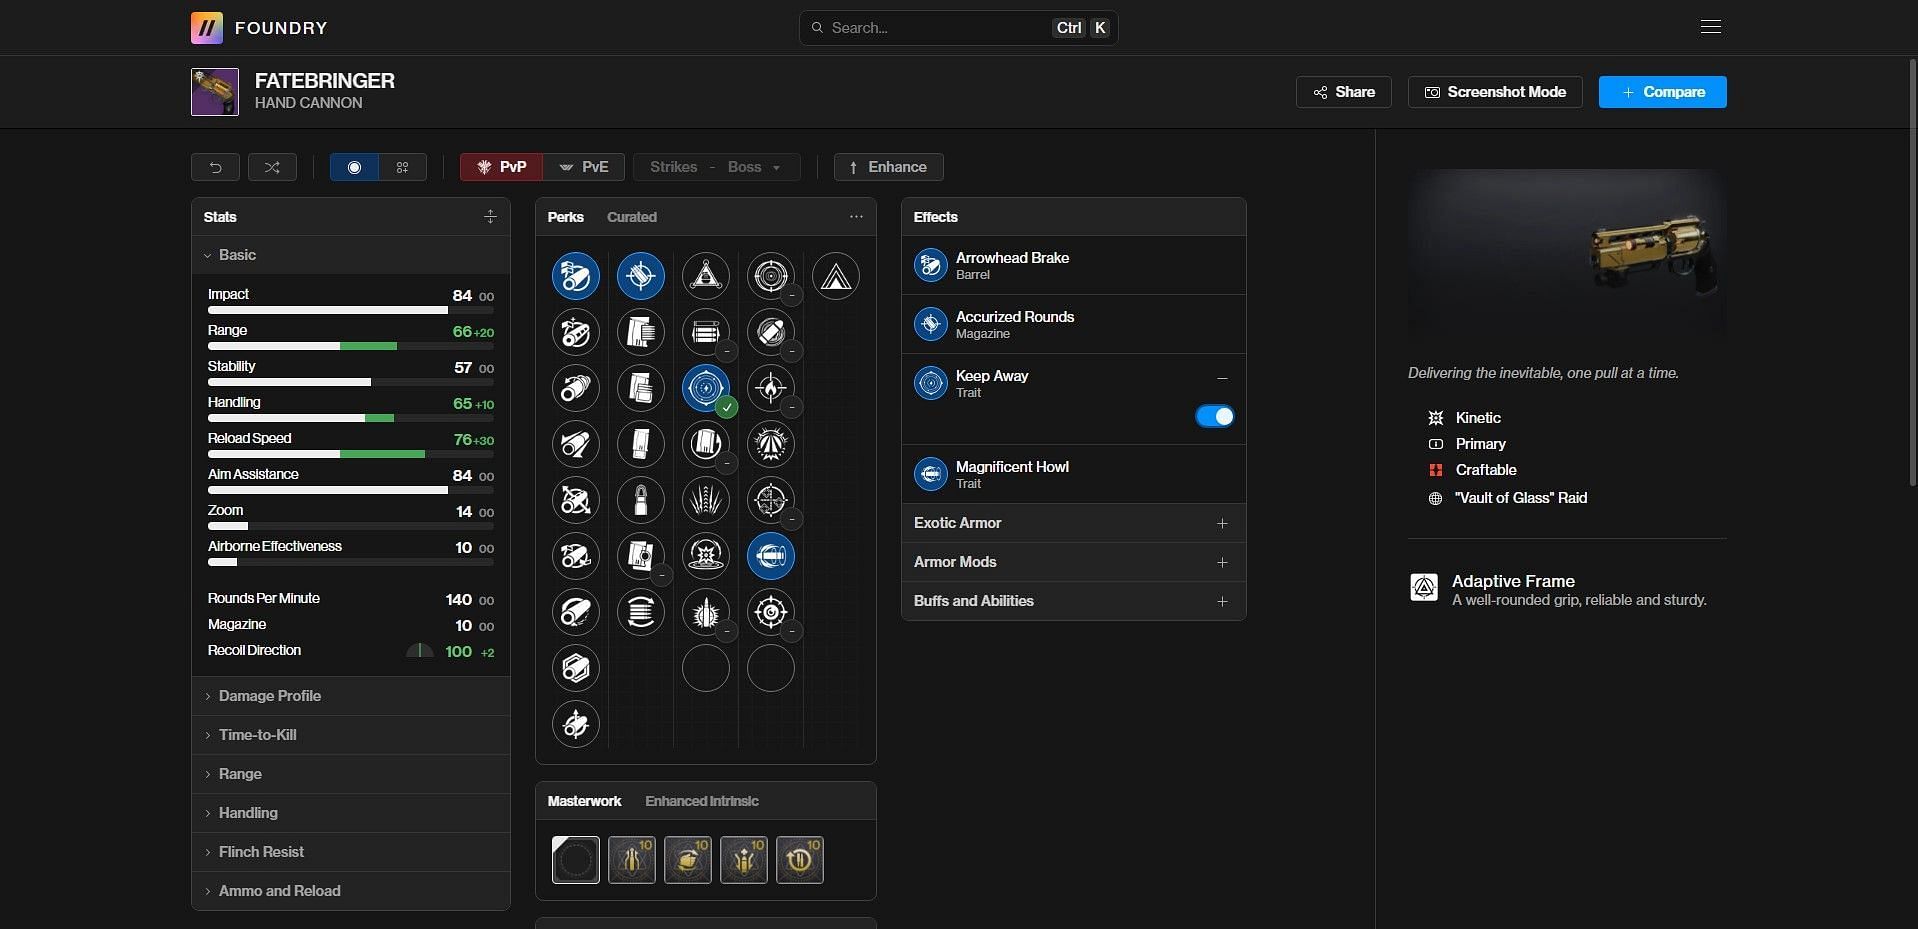Select the circular-arrows magazine perk icon

pos(641,612)
